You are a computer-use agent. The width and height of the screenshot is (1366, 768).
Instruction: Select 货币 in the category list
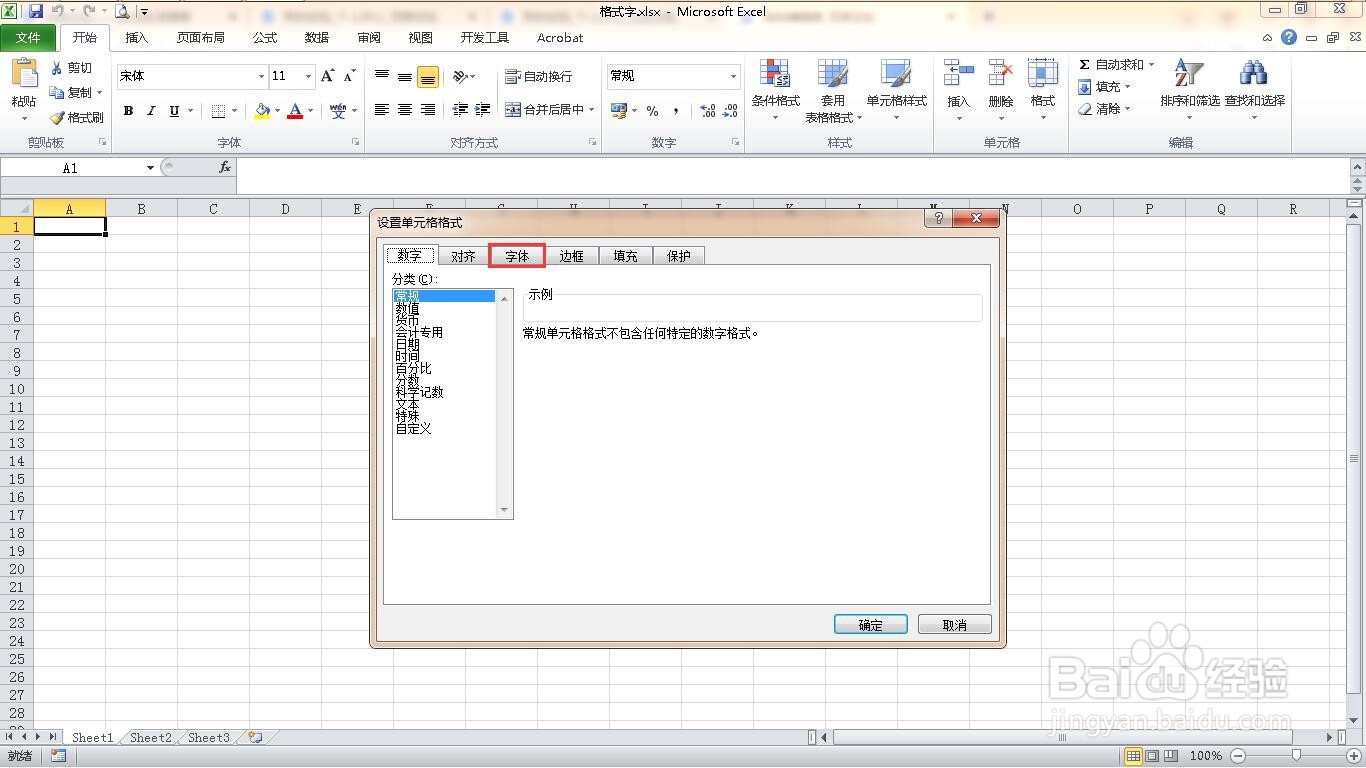click(x=407, y=320)
